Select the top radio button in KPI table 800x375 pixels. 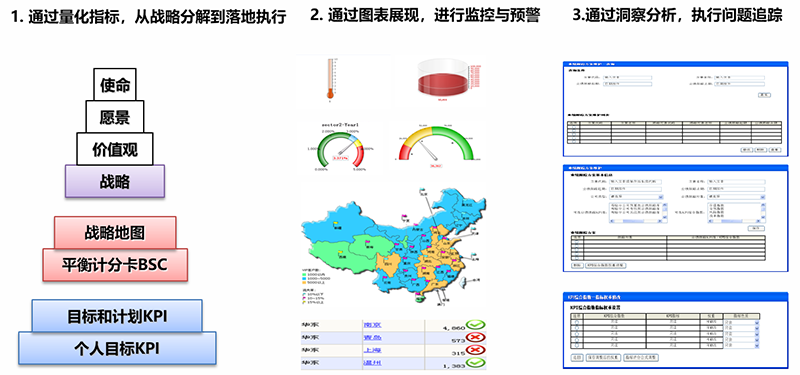click(577, 322)
